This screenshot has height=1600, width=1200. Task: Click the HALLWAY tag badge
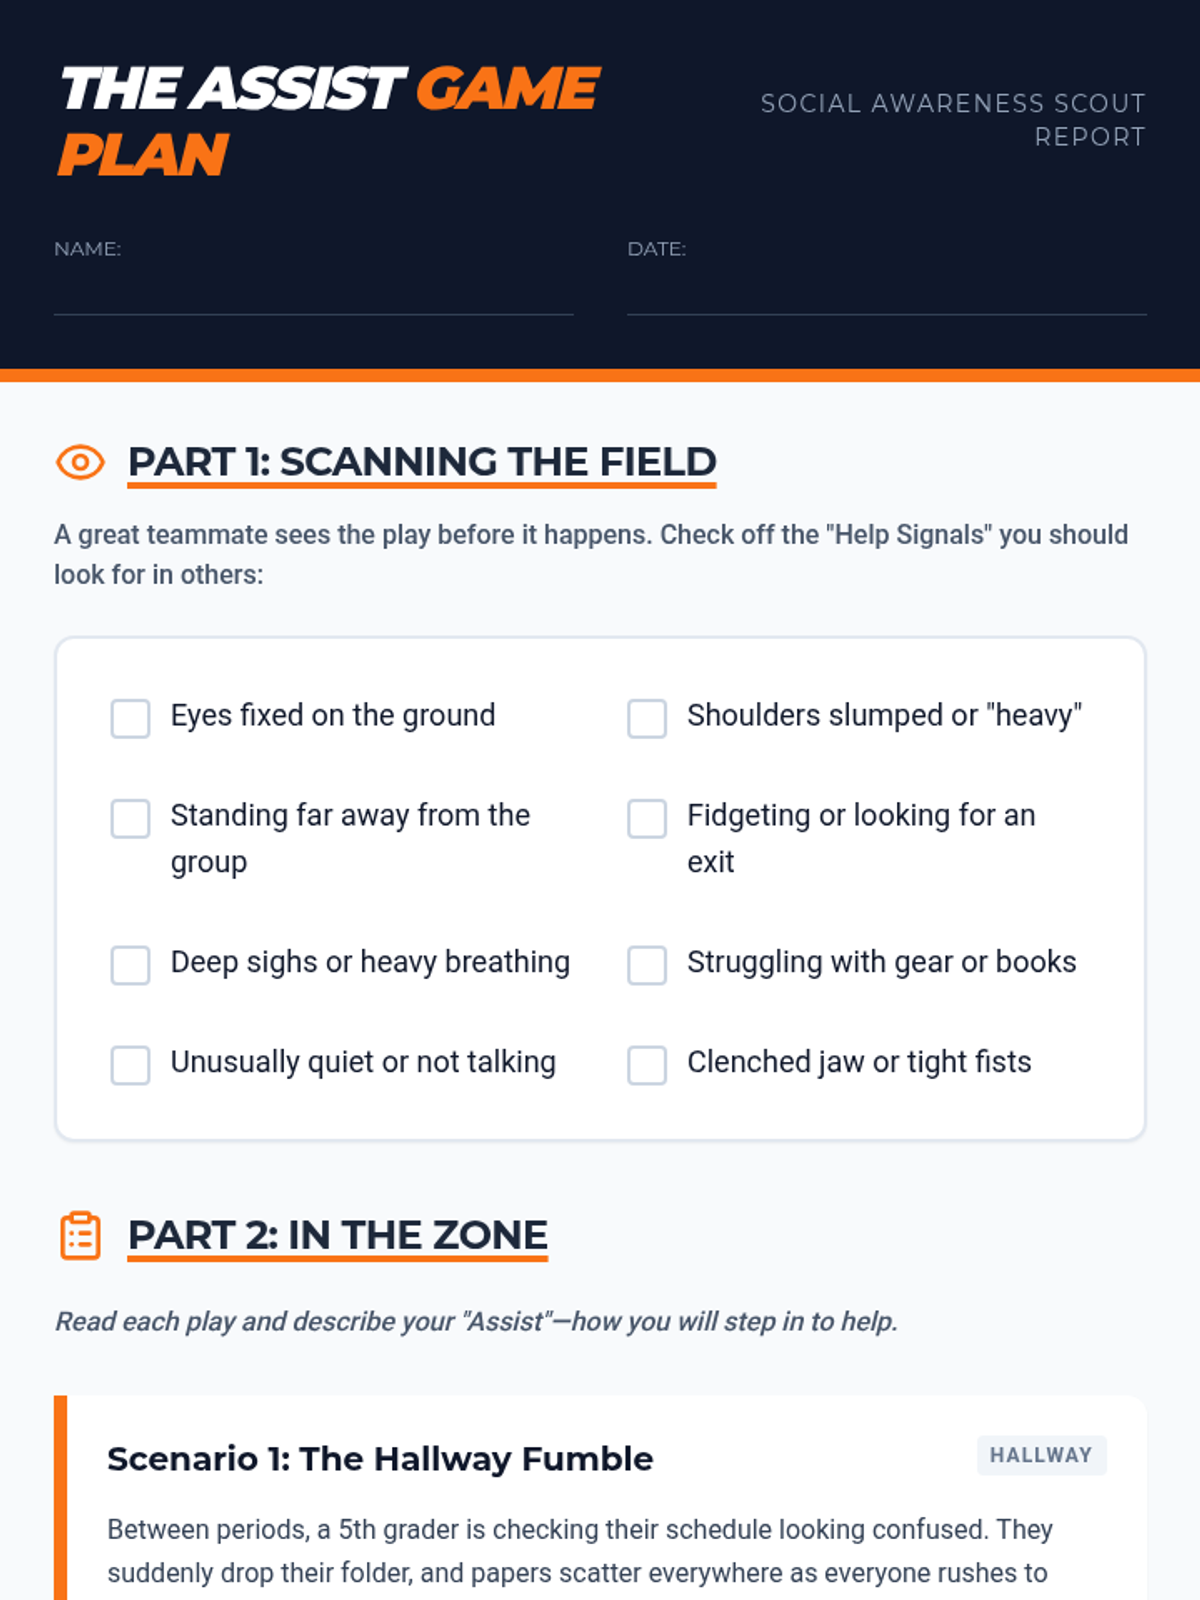point(1041,1455)
